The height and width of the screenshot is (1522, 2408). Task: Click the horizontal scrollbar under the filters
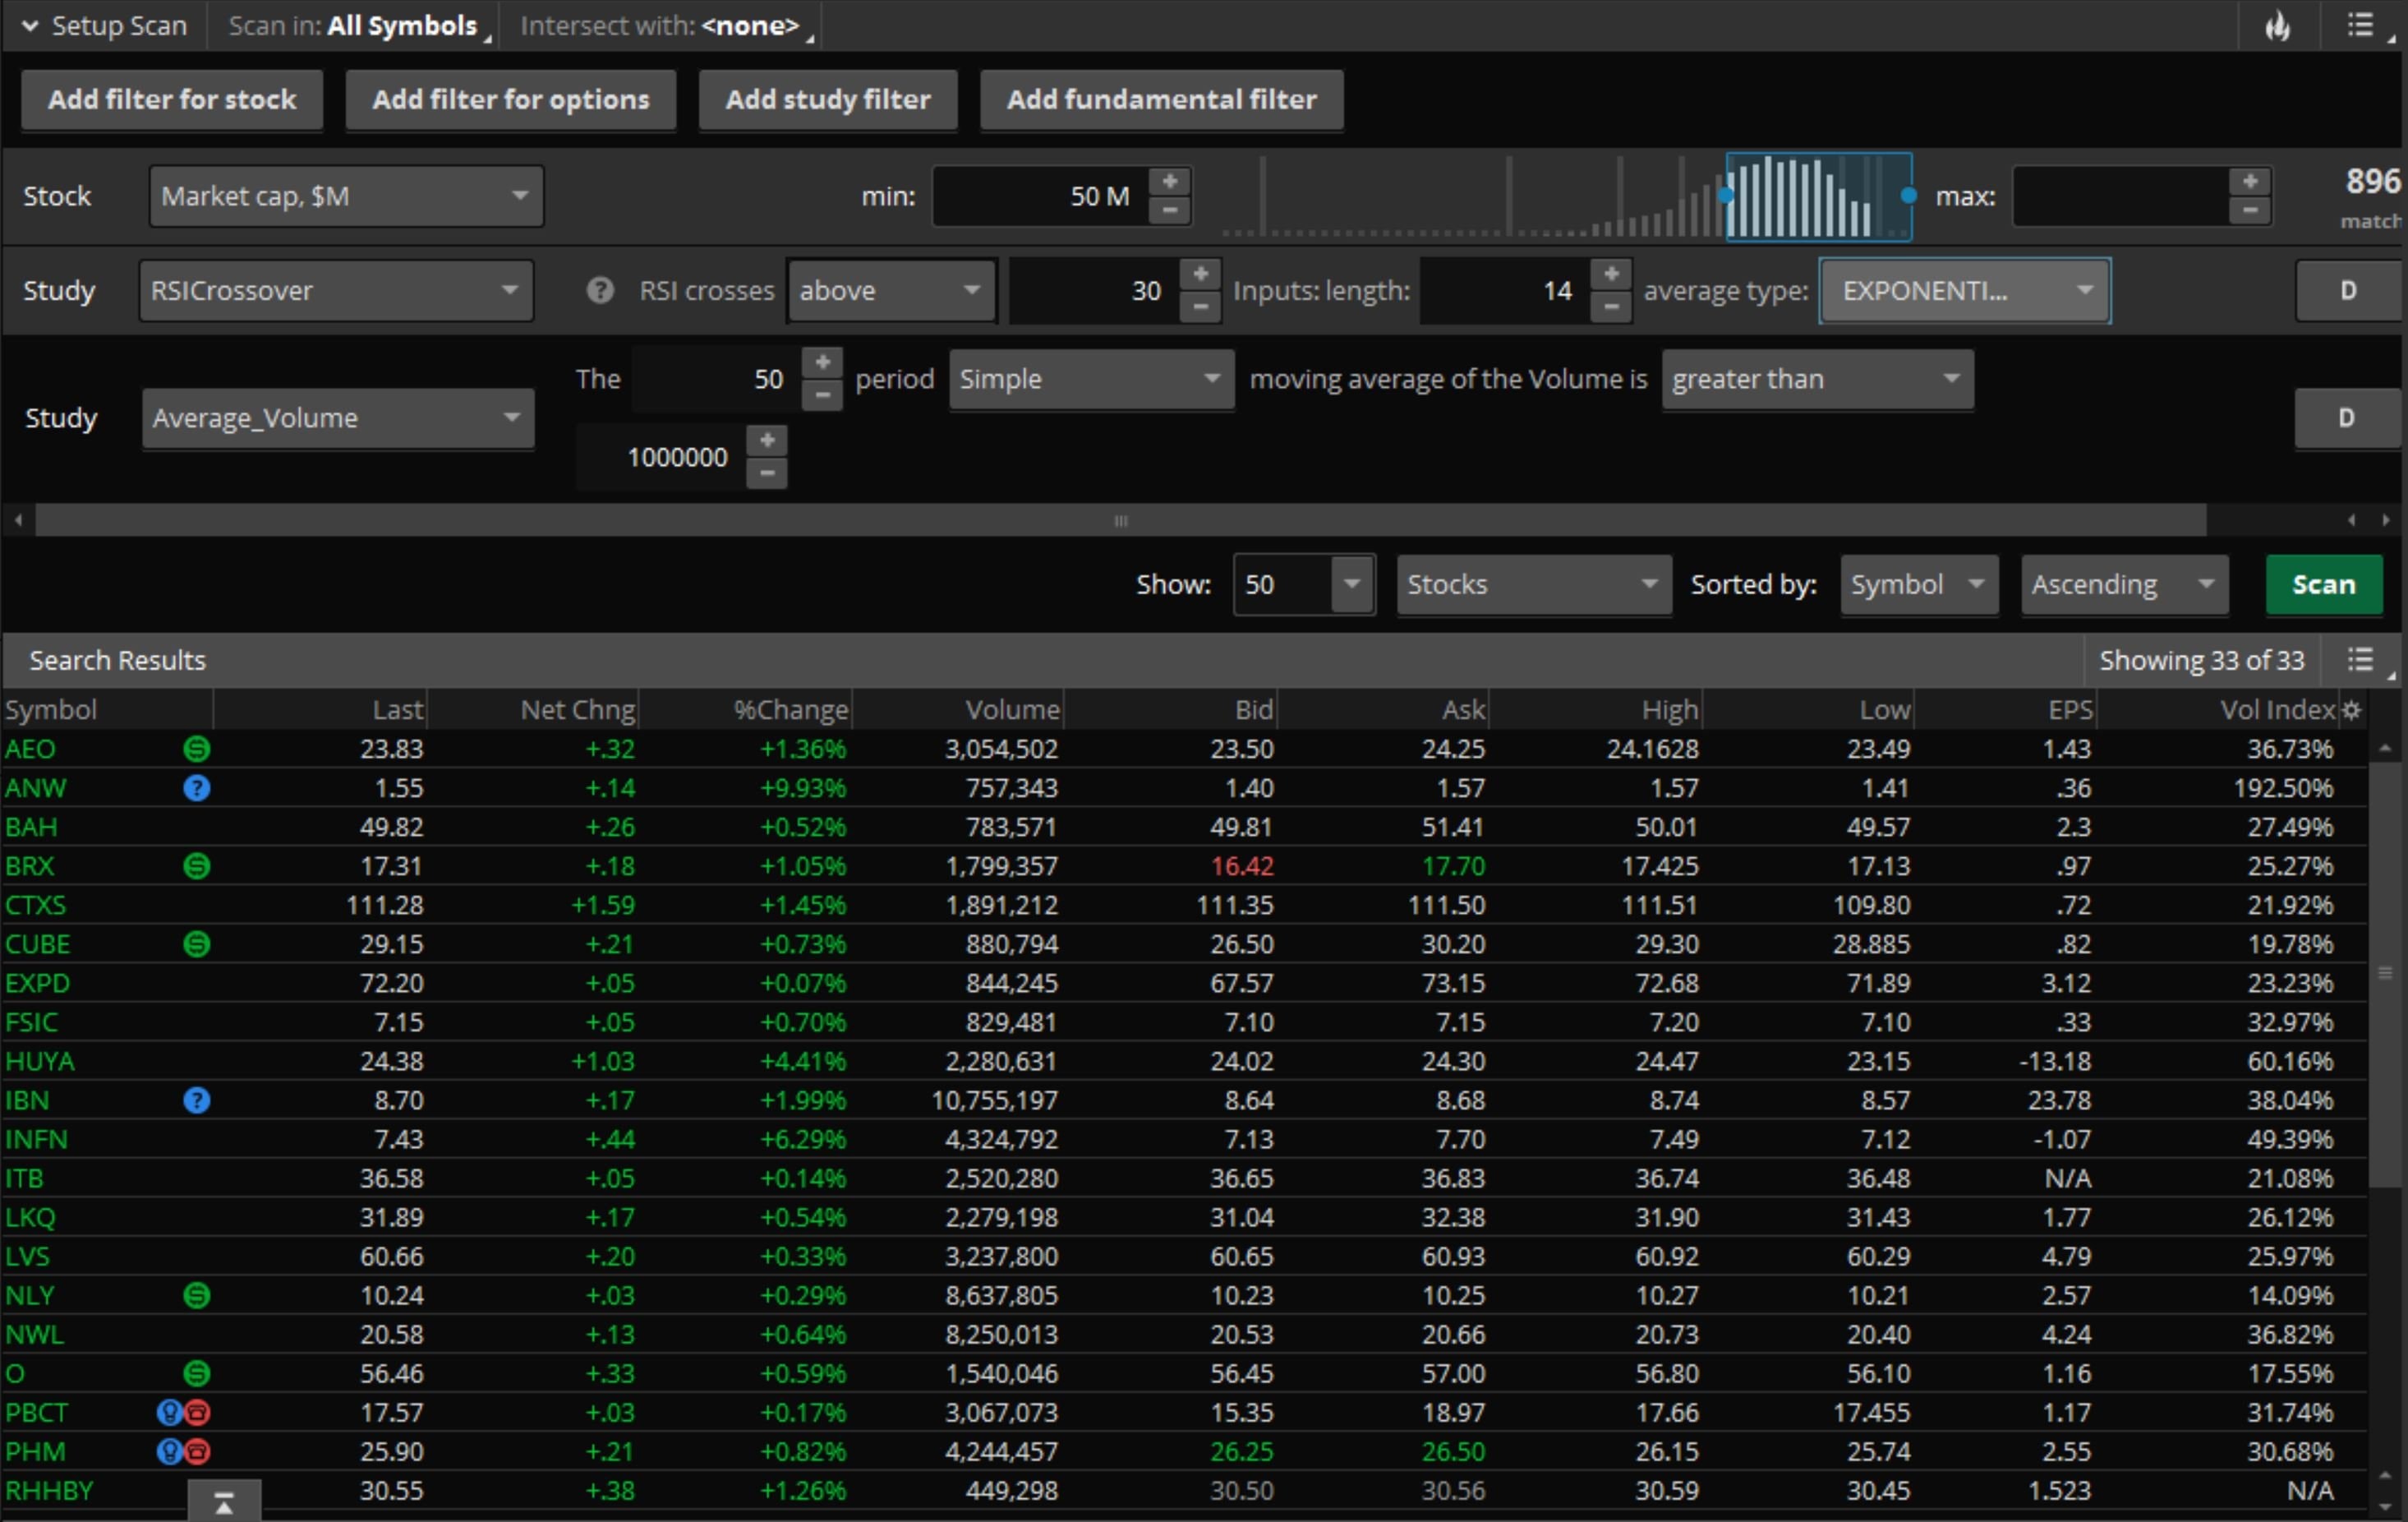pyautogui.click(x=1121, y=520)
